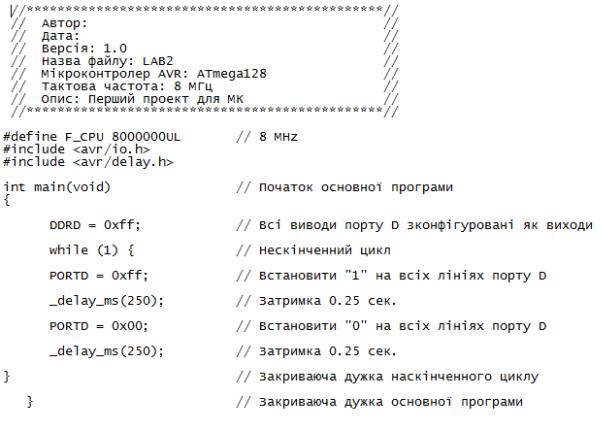The image size is (602, 423).
Task: Click the DDRD = 0xff; statement
Action: (x=95, y=225)
